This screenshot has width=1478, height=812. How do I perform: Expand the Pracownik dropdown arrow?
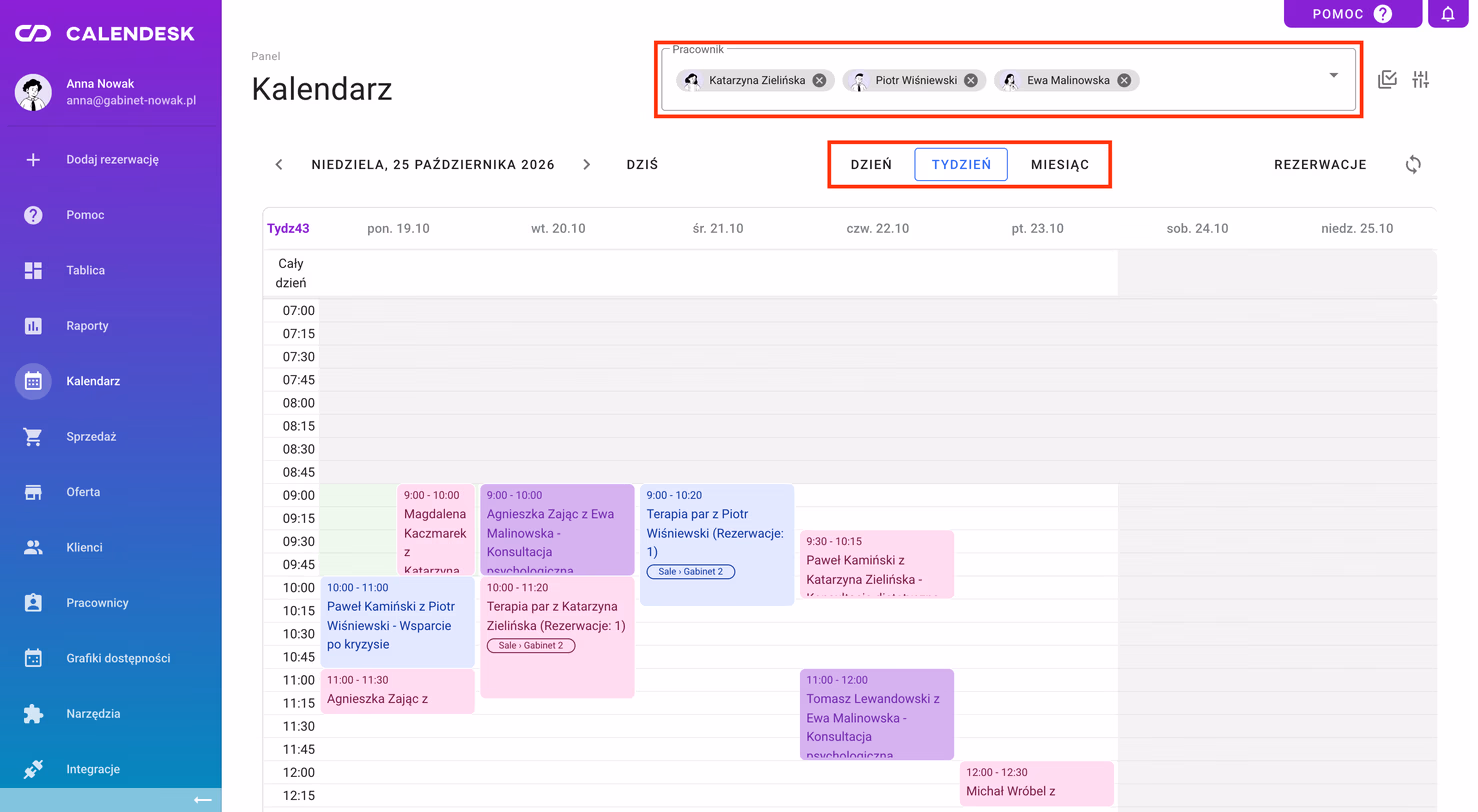tap(1333, 75)
